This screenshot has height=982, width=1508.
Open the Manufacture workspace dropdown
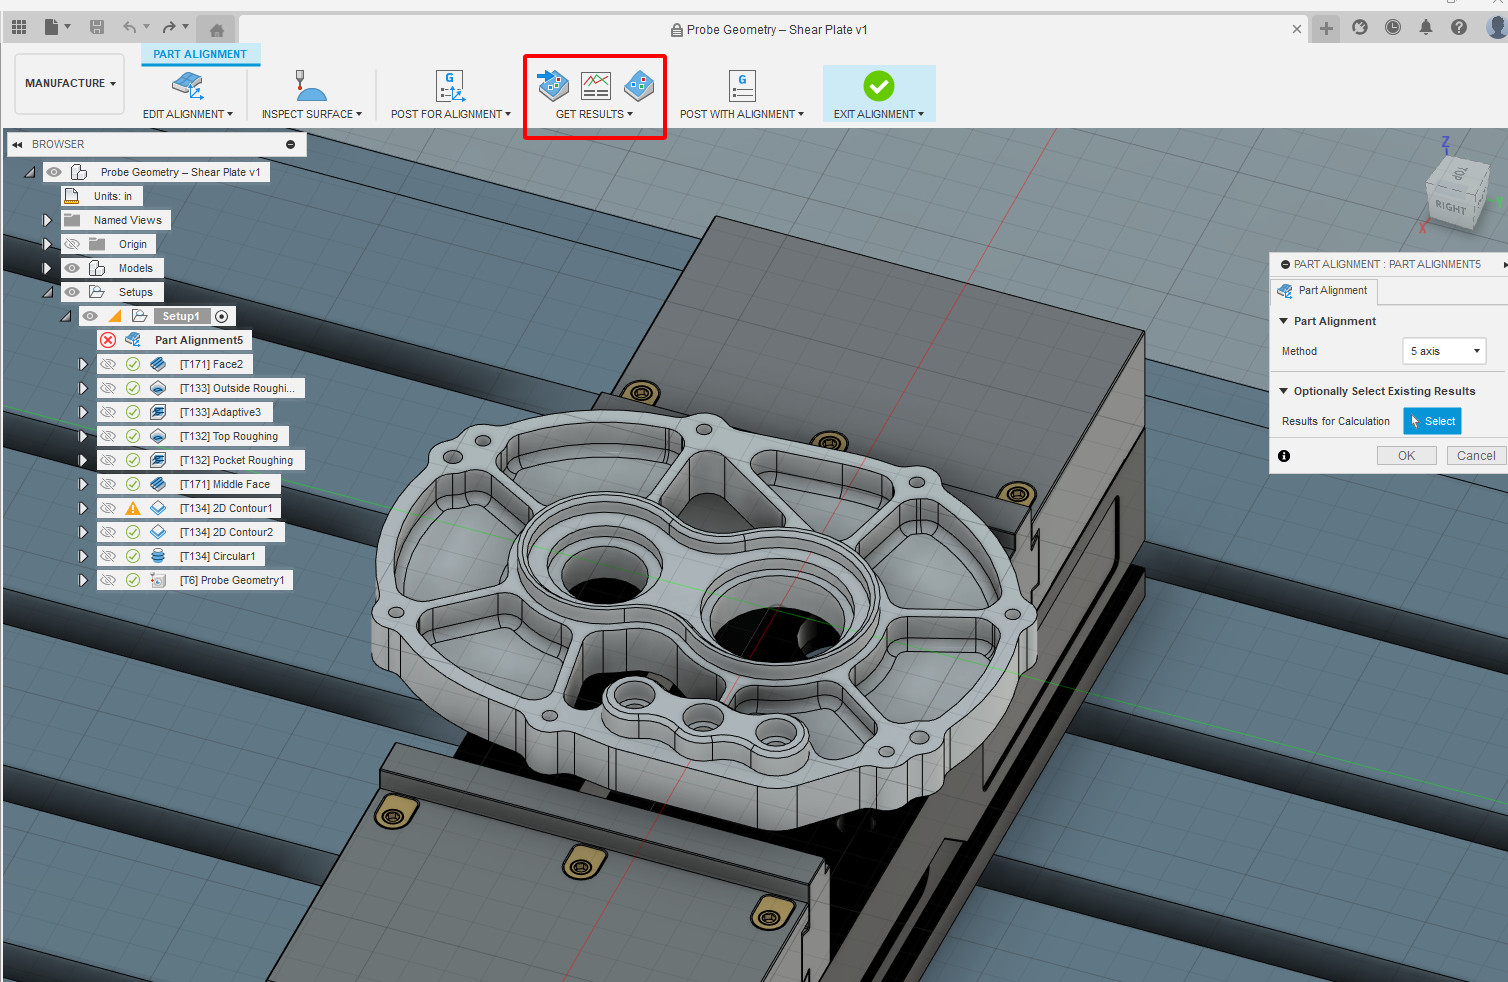point(70,83)
